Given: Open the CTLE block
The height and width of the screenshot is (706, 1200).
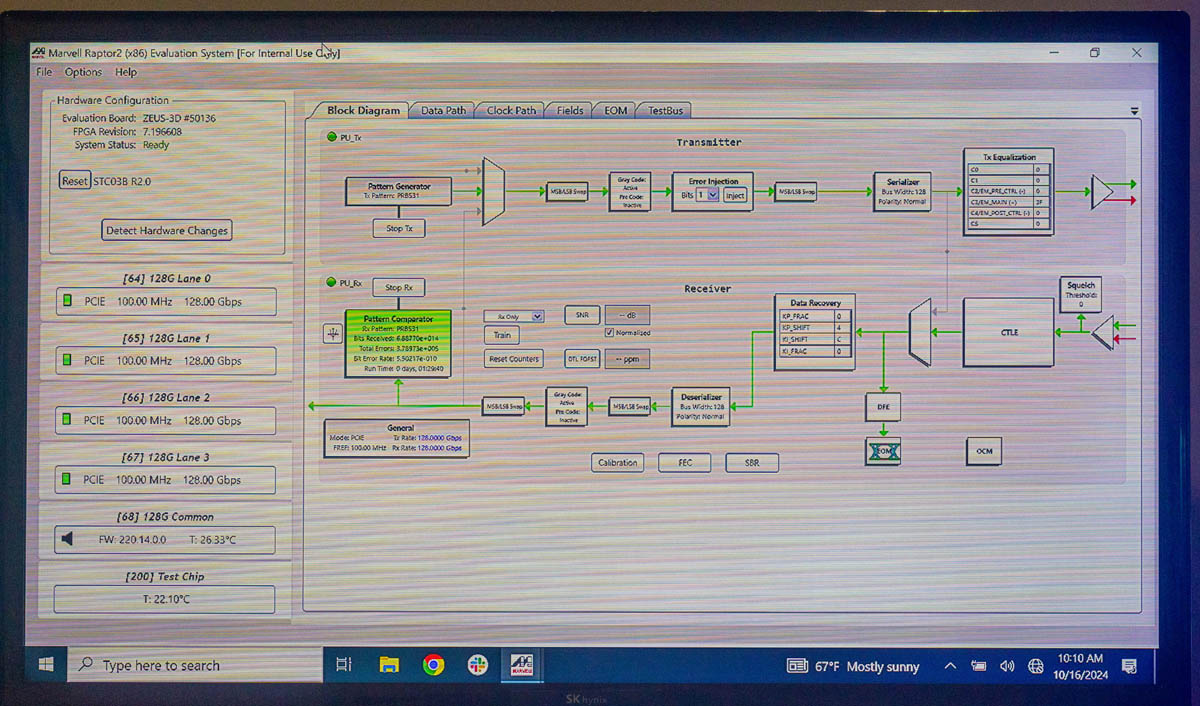Looking at the screenshot, I should coord(1008,332).
